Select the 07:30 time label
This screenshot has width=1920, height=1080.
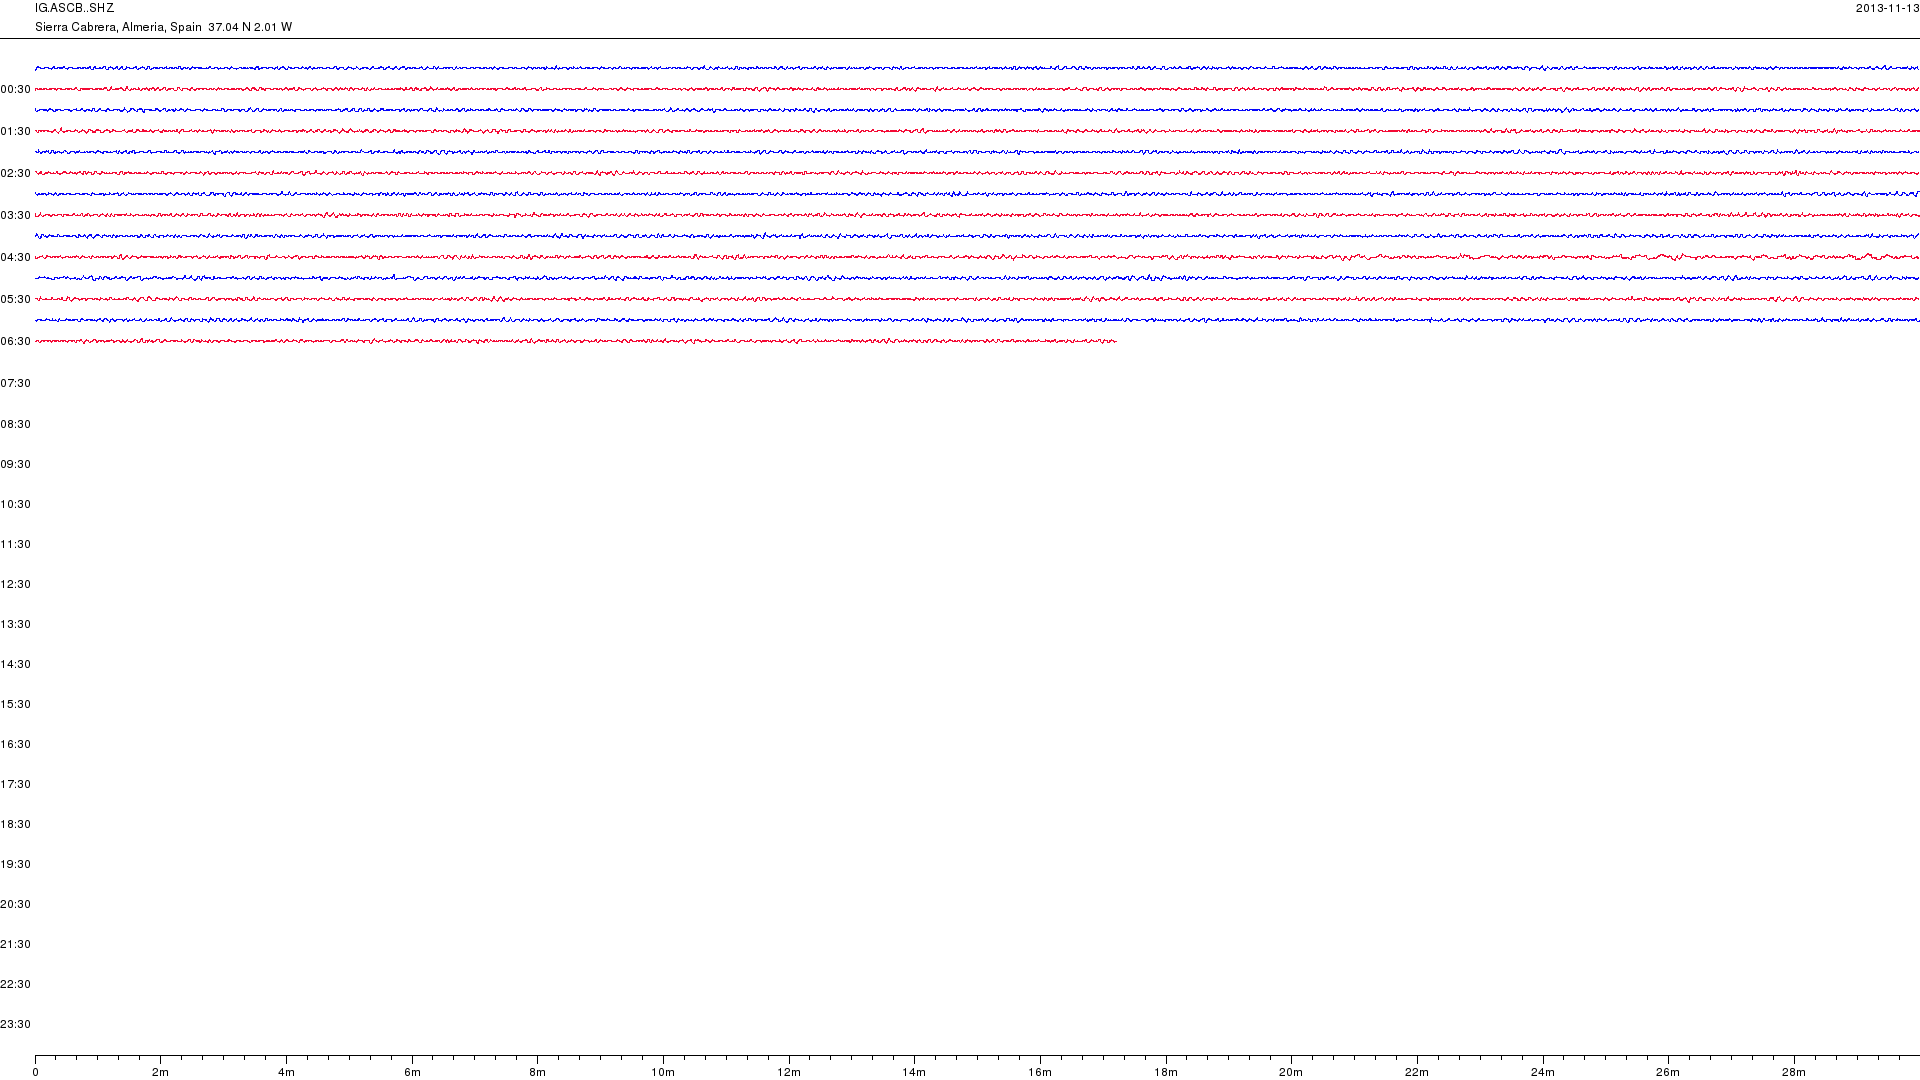(15, 383)
